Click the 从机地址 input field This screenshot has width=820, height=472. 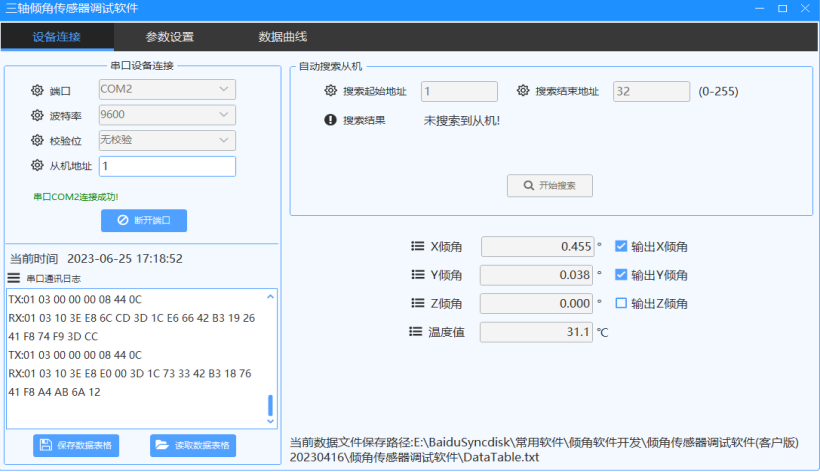(167, 166)
